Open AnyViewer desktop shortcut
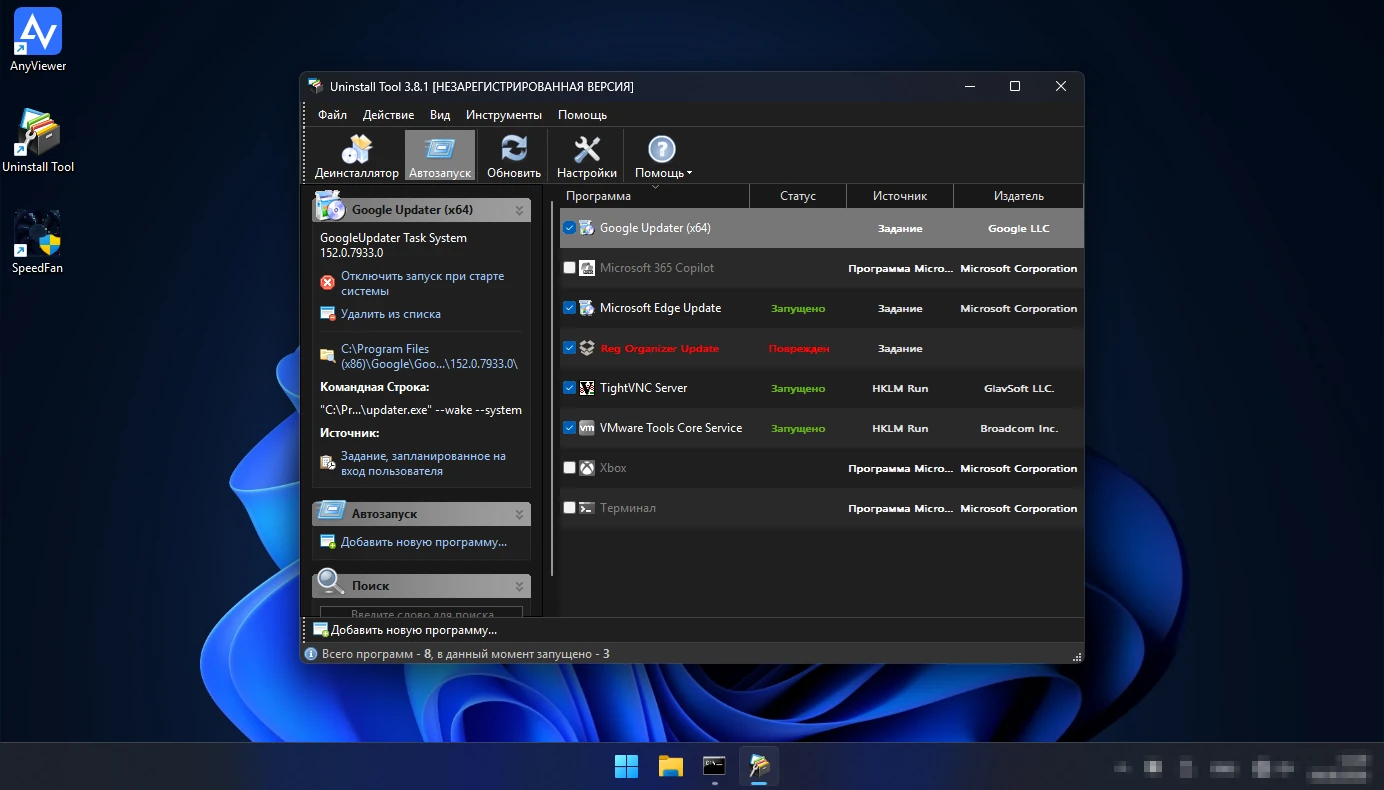This screenshot has height=790, width=1384. coord(38,40)
